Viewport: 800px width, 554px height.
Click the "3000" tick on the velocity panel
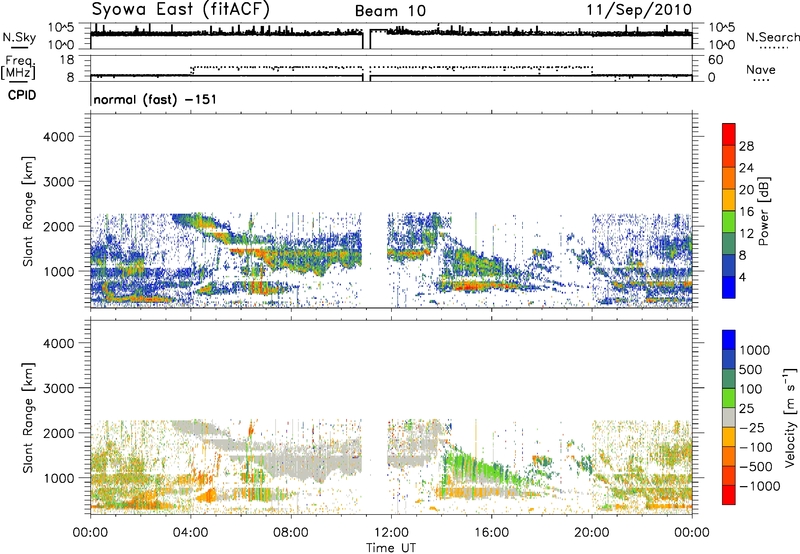pyautogui.click(x=58, y=388)
